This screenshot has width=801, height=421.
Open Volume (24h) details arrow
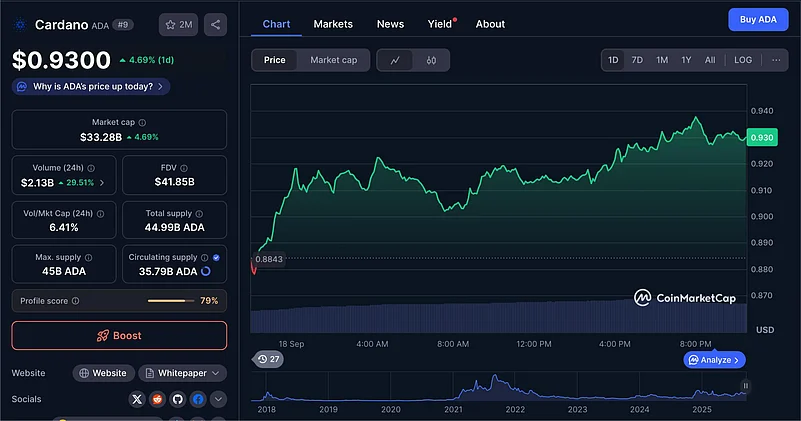[102, 182]
